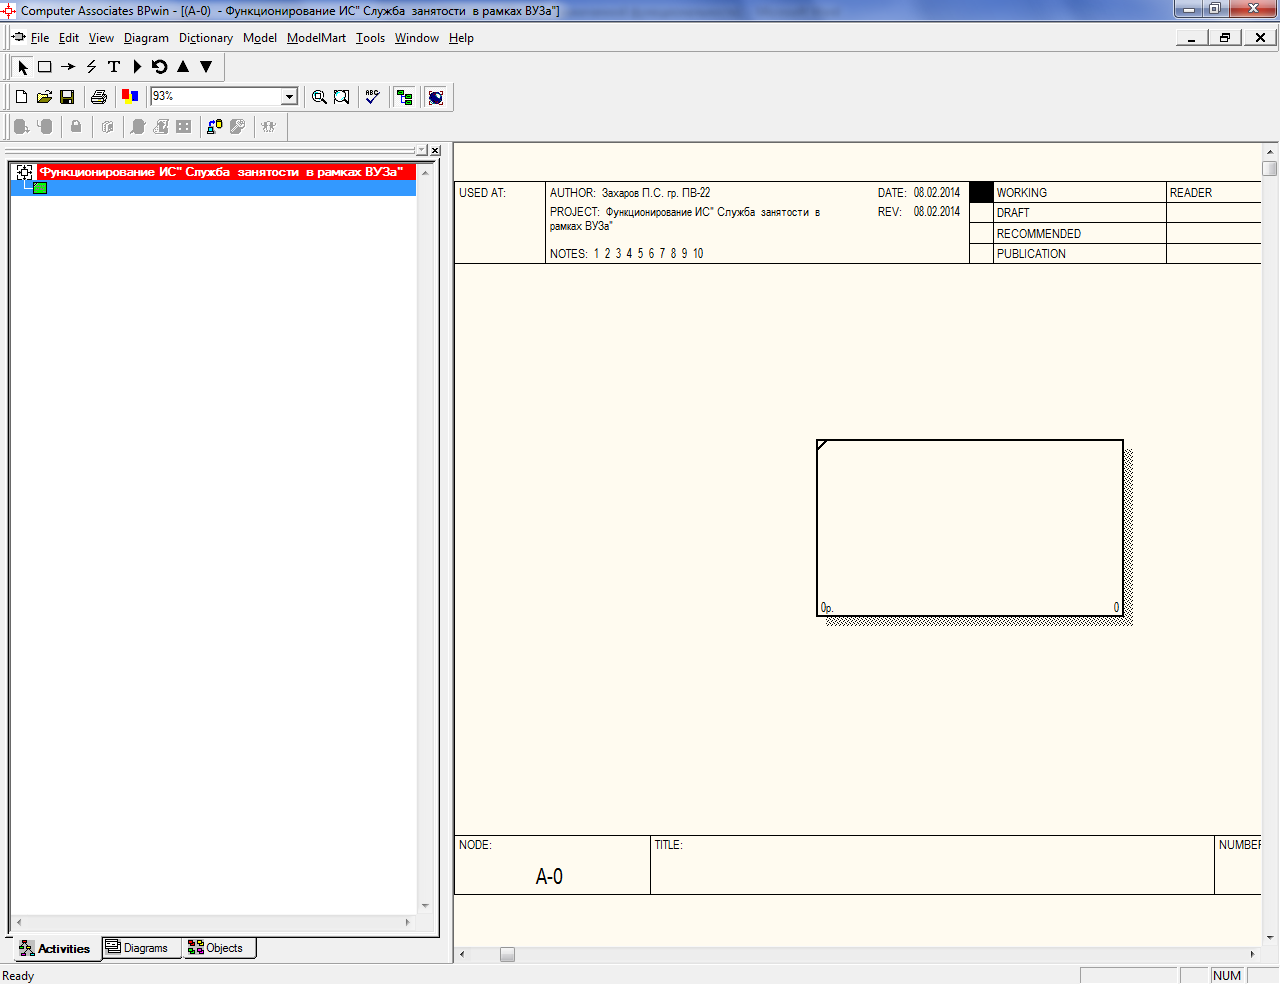Open the Diagram menu

point(146,38)
